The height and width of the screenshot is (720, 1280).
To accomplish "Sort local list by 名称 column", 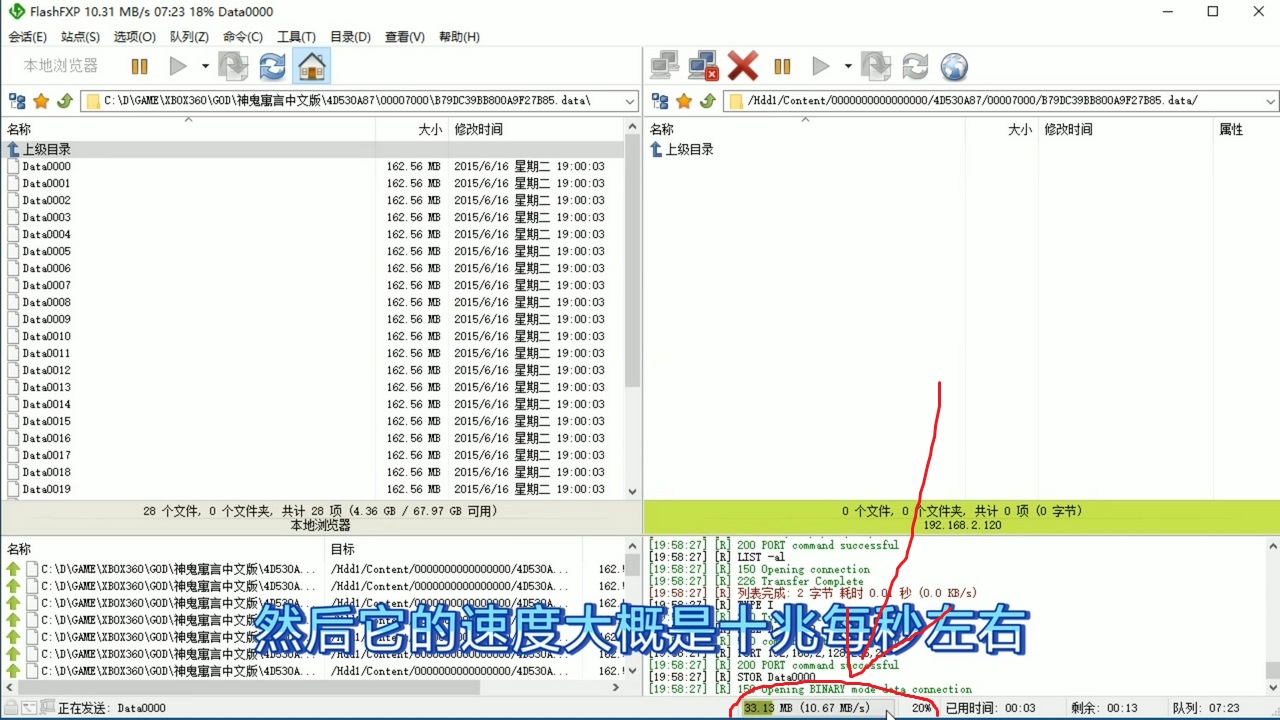I will point(188,129).
